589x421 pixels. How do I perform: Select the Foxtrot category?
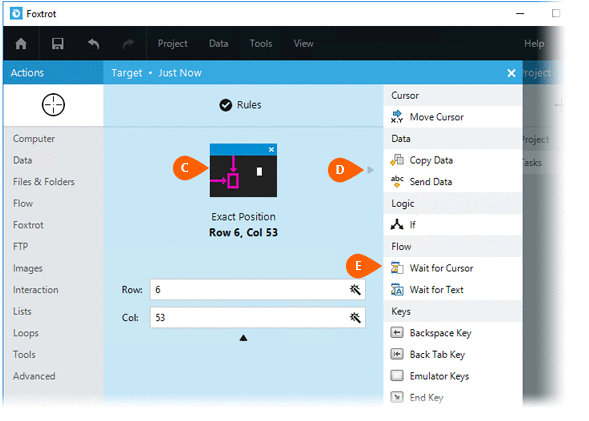pos(28,225)
